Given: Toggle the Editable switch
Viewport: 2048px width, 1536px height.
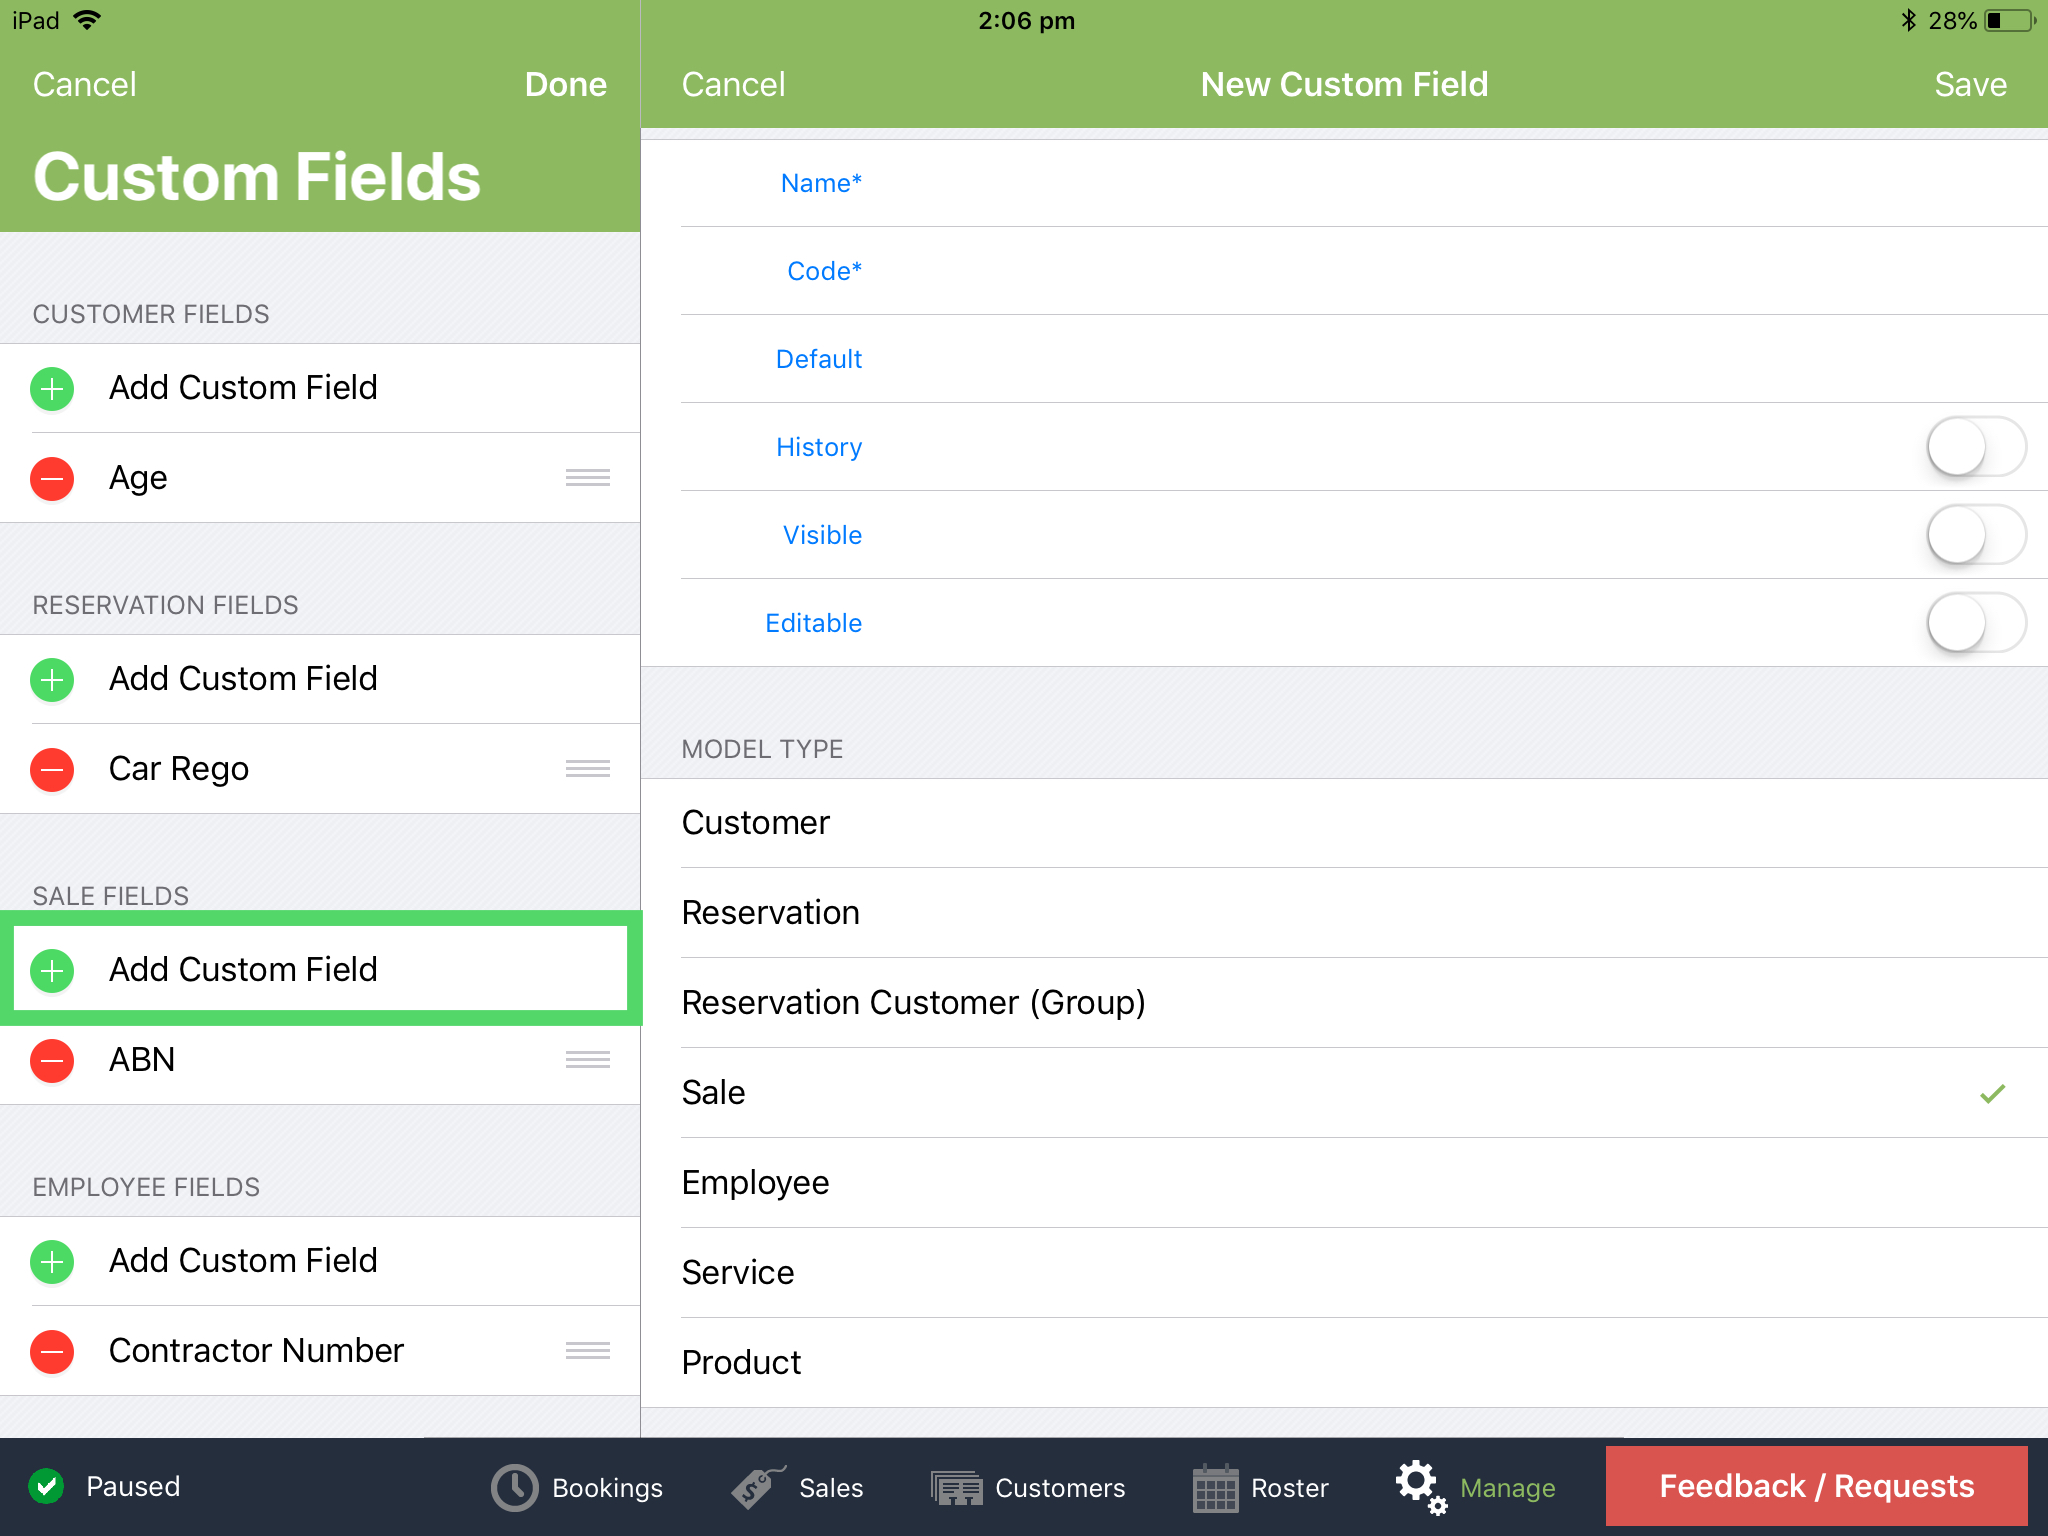Looking at the screenshot, I should point(1976,623).
